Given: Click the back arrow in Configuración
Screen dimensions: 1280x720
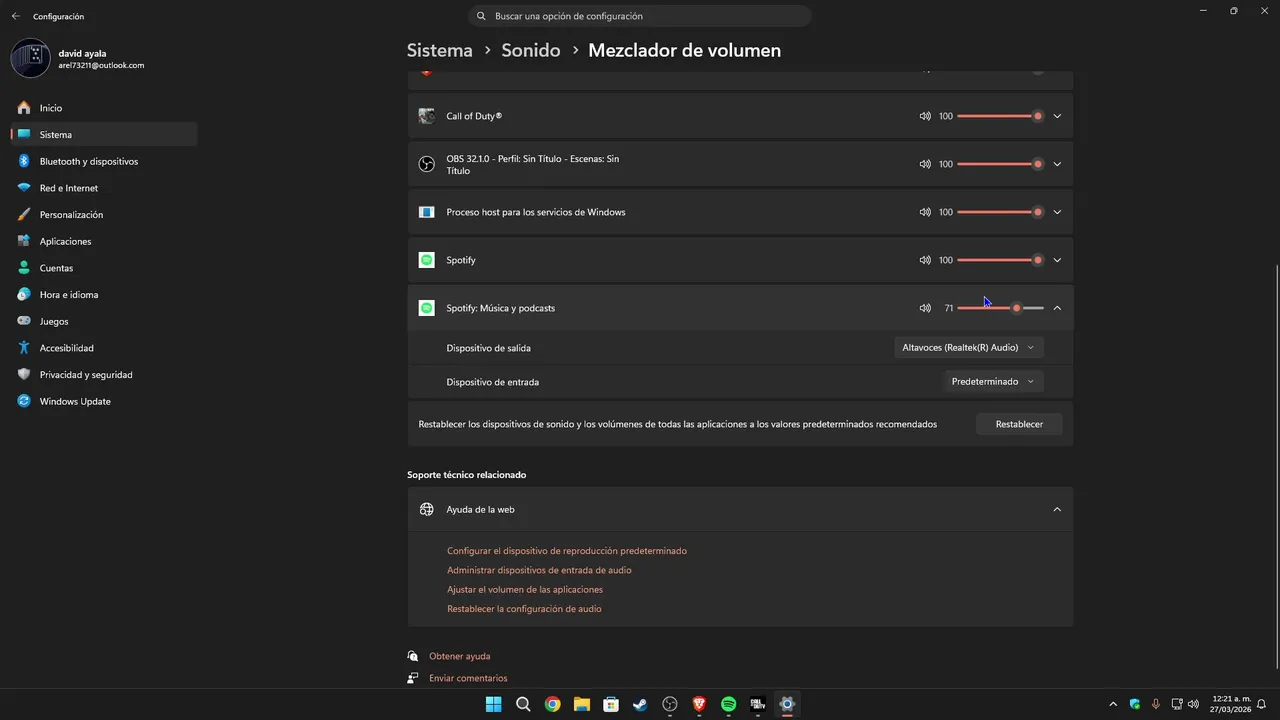Looking at the screenshot, I should [x=15, y=16].
